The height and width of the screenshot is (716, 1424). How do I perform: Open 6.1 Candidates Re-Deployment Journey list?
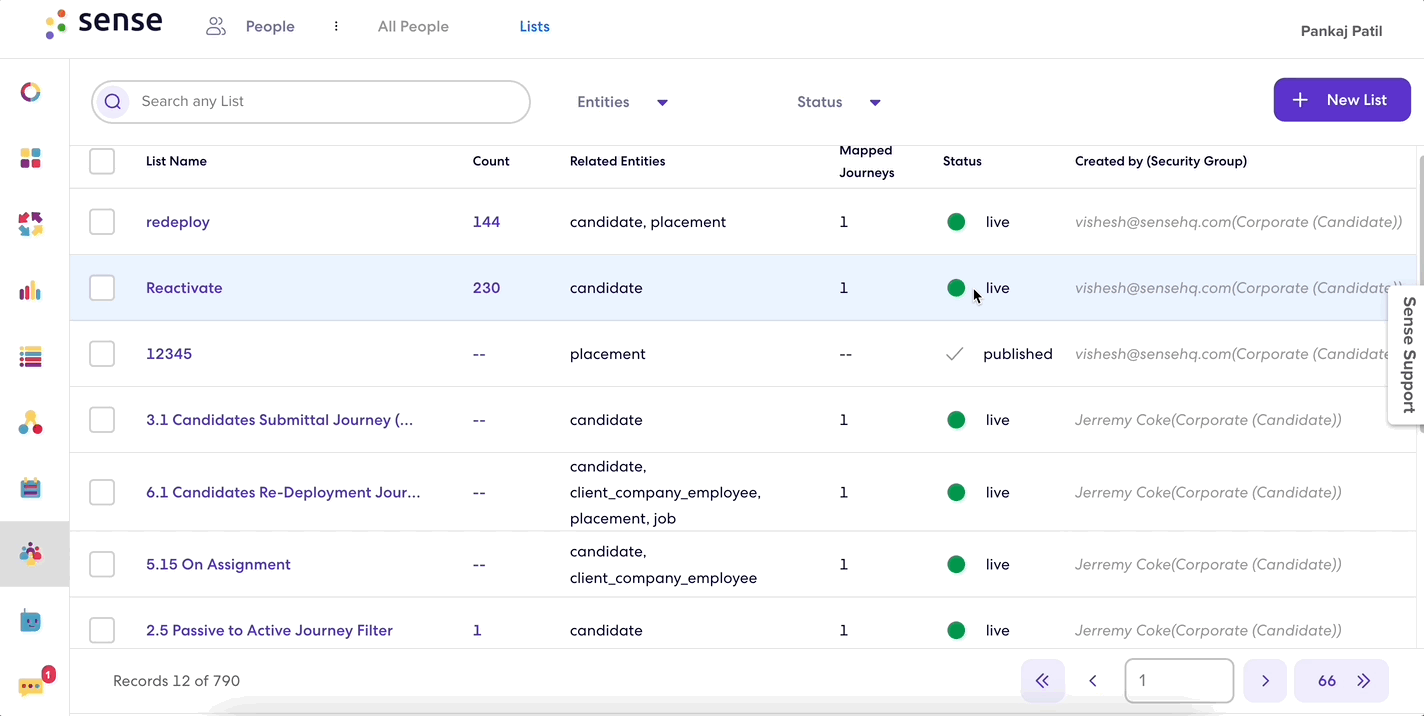pos(283,492)
